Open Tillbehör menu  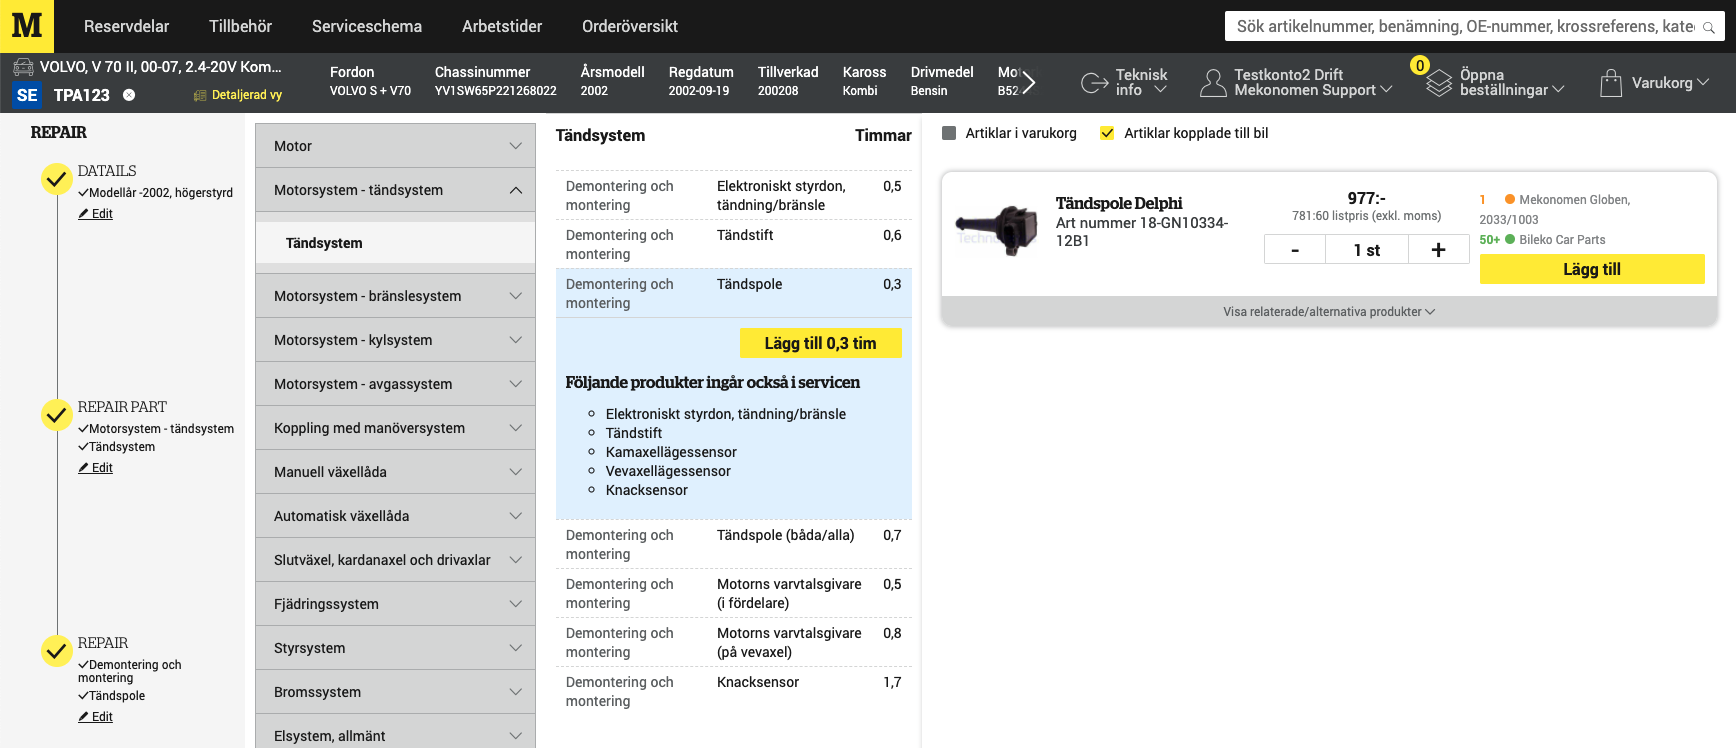(x=240, y=26)
